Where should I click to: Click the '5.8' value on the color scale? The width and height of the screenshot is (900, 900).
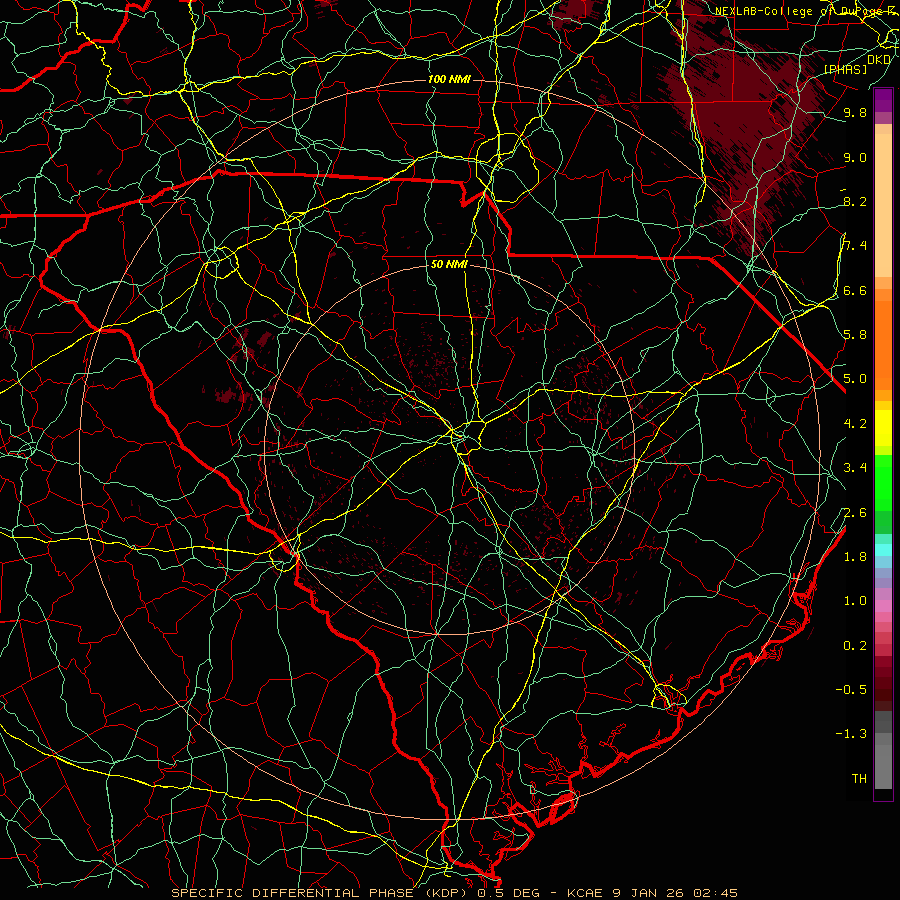(855, 335)
